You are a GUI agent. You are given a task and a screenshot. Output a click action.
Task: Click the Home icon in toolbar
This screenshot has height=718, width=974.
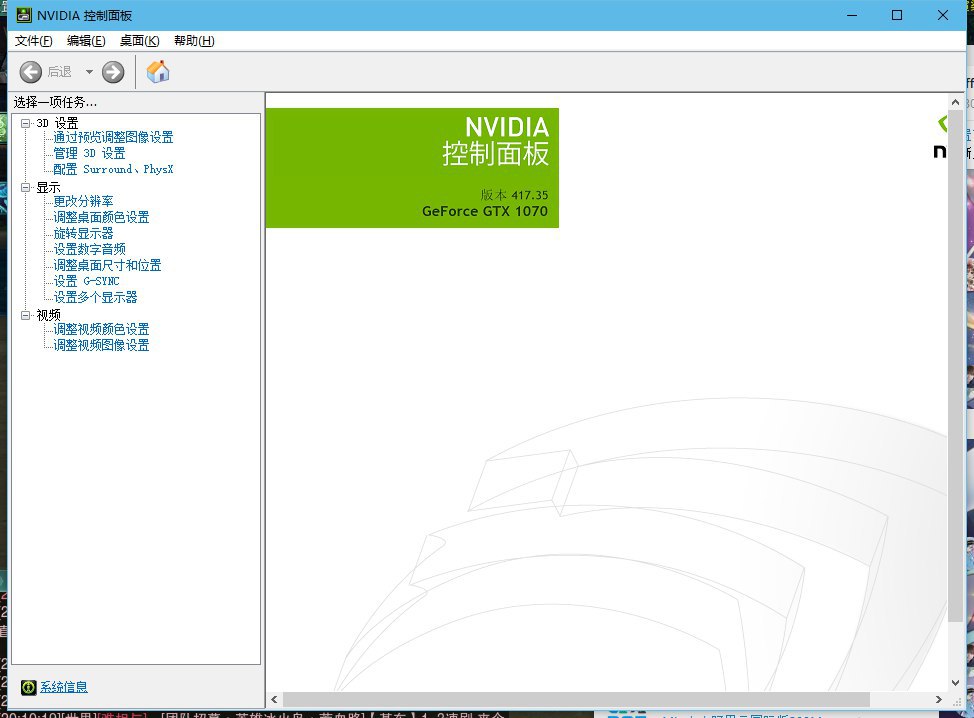[158, 71]
